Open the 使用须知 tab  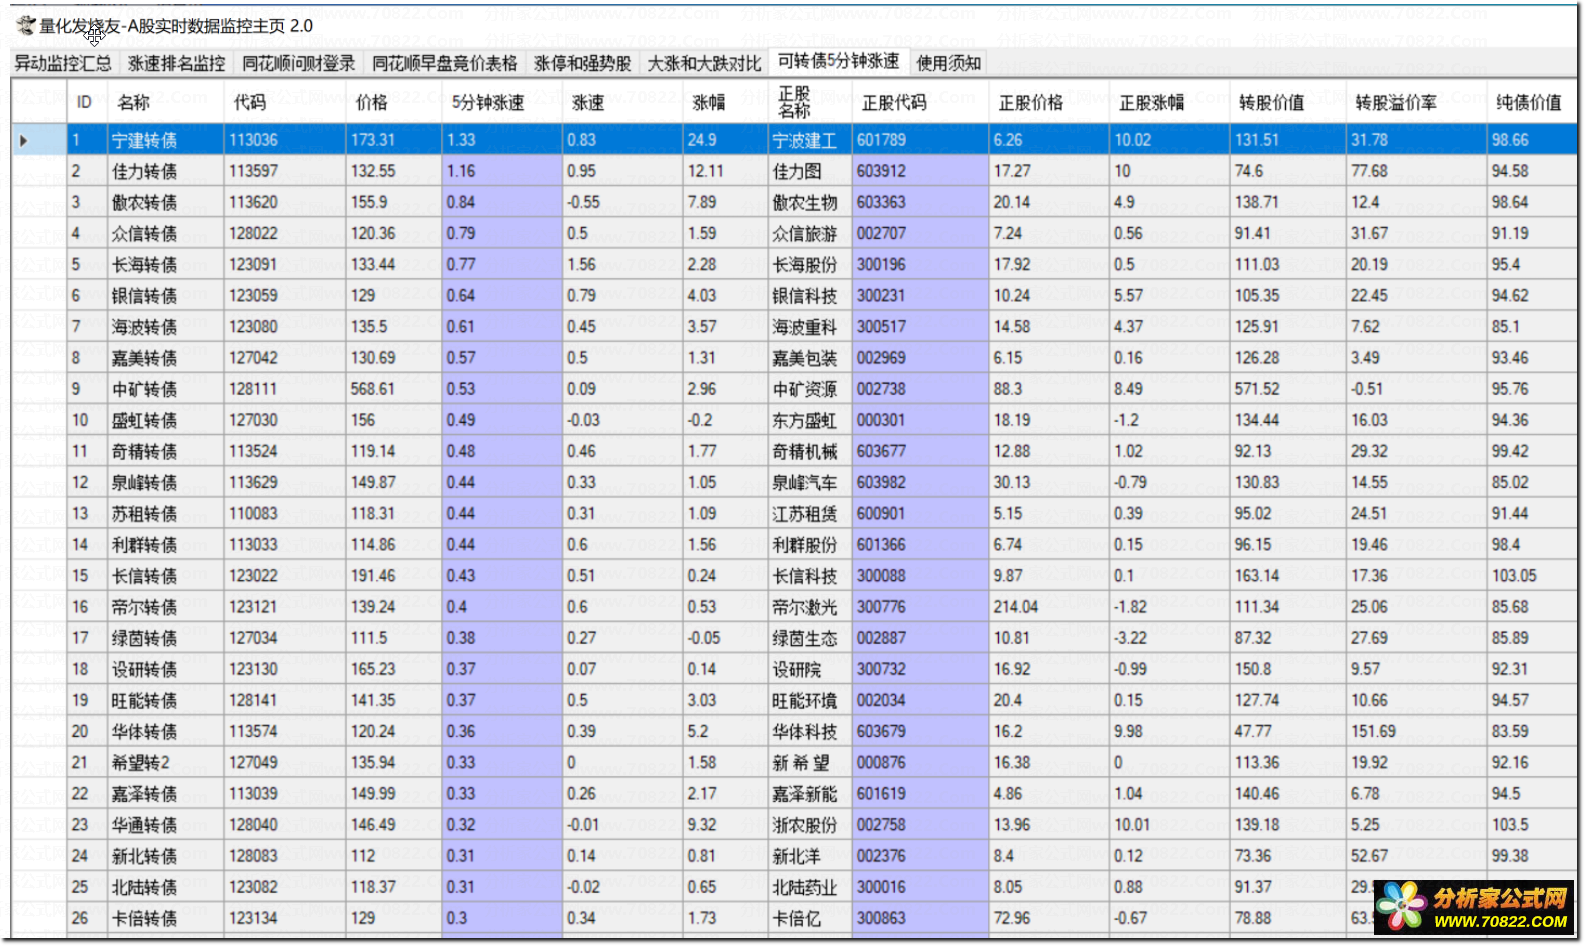[949, 63]
